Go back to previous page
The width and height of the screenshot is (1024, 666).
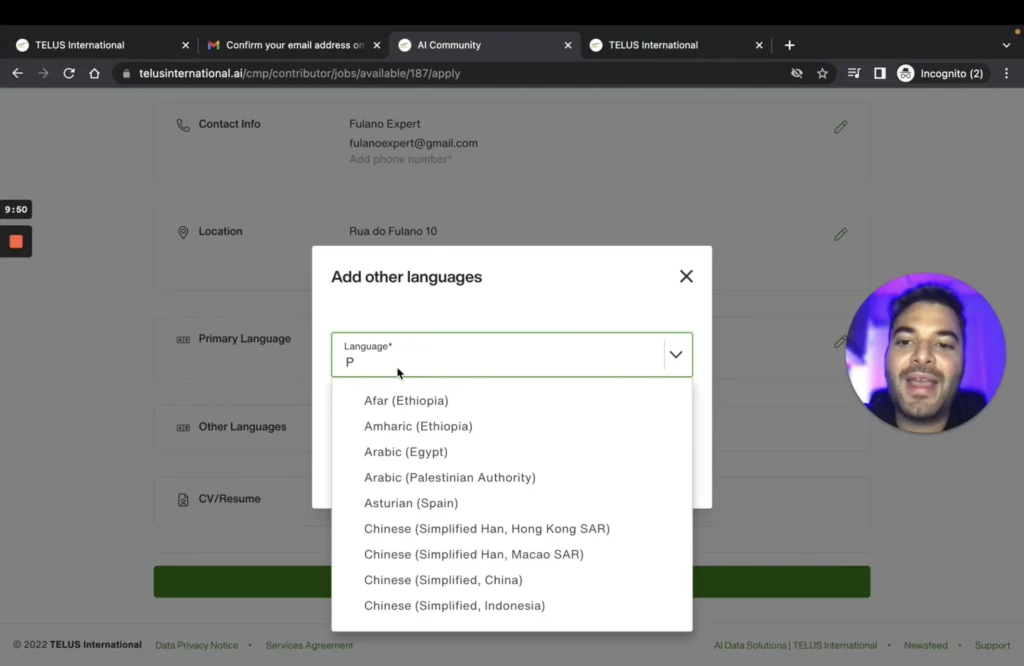click(x=17, y=73)
